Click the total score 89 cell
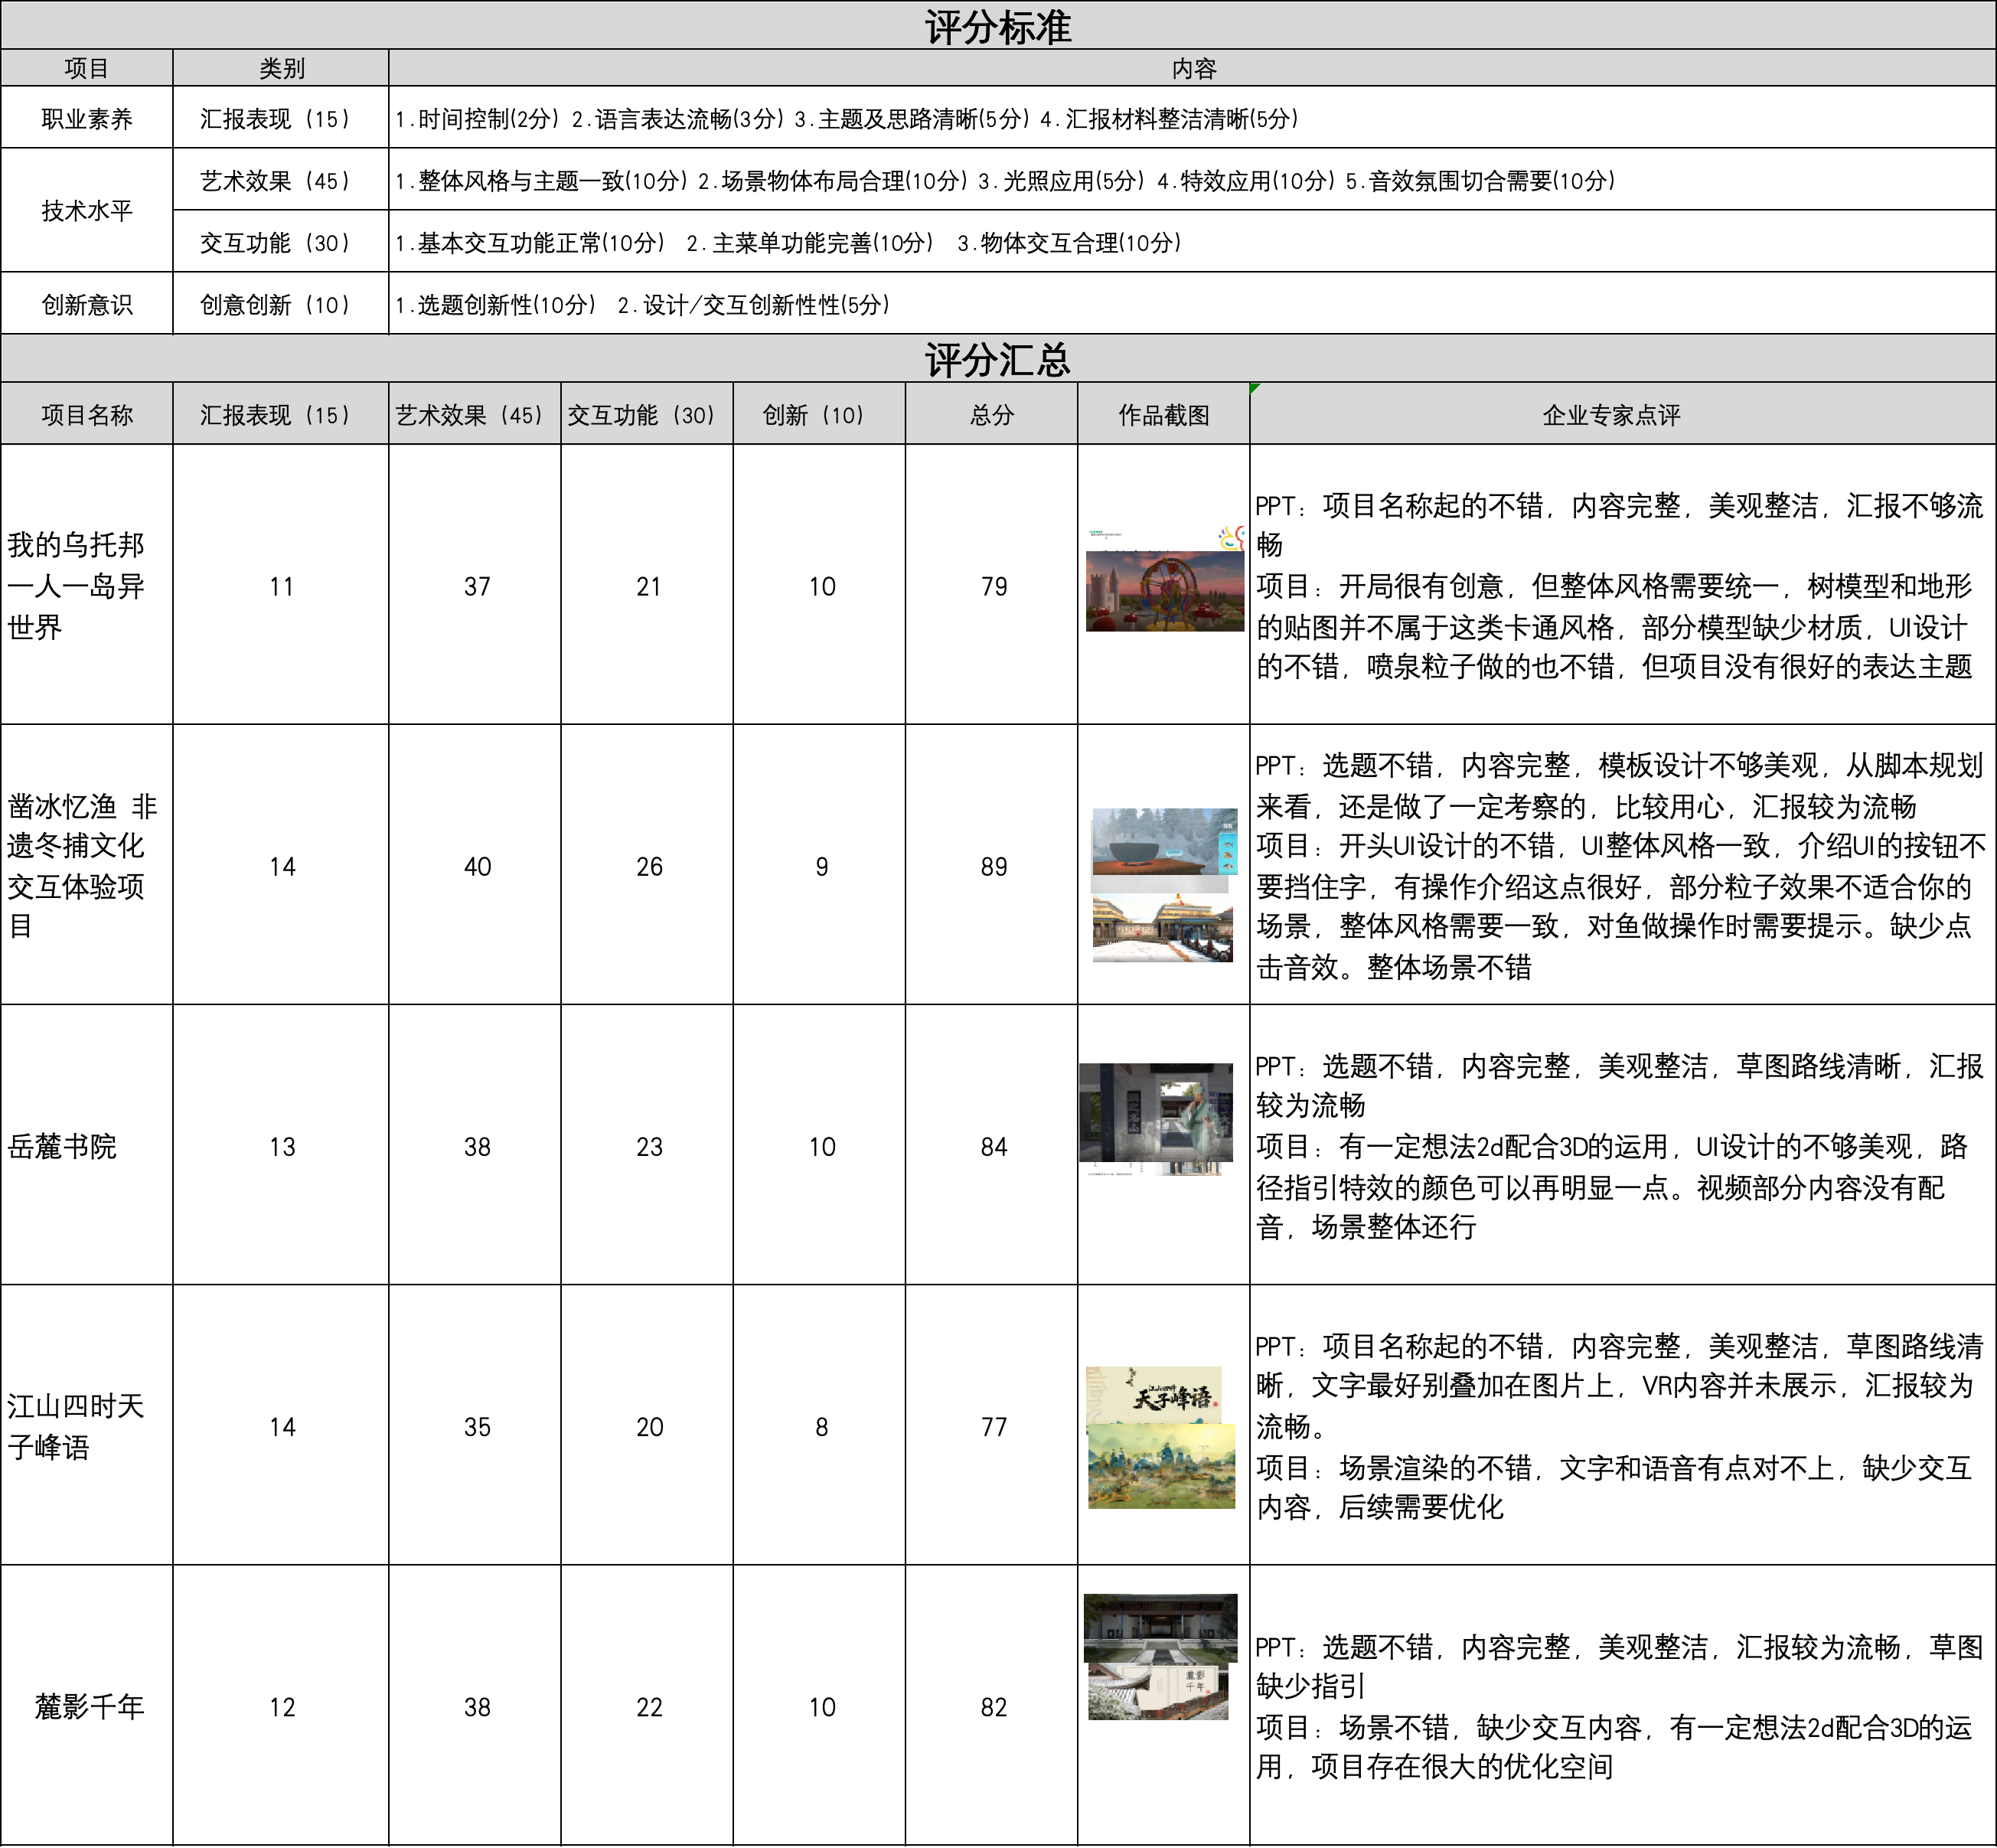Viewport: 1997px width, 1848px height. tap(991, 866)
